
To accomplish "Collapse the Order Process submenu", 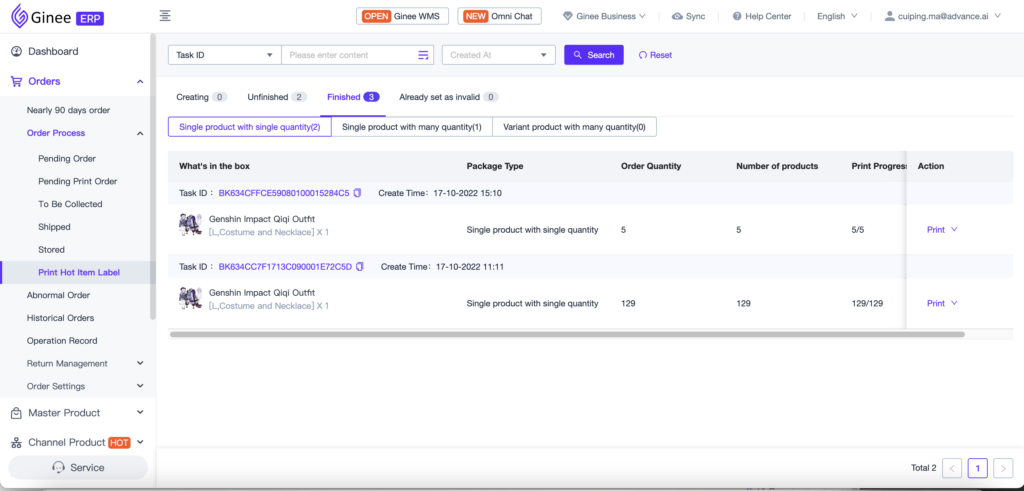I will [140, 133].
